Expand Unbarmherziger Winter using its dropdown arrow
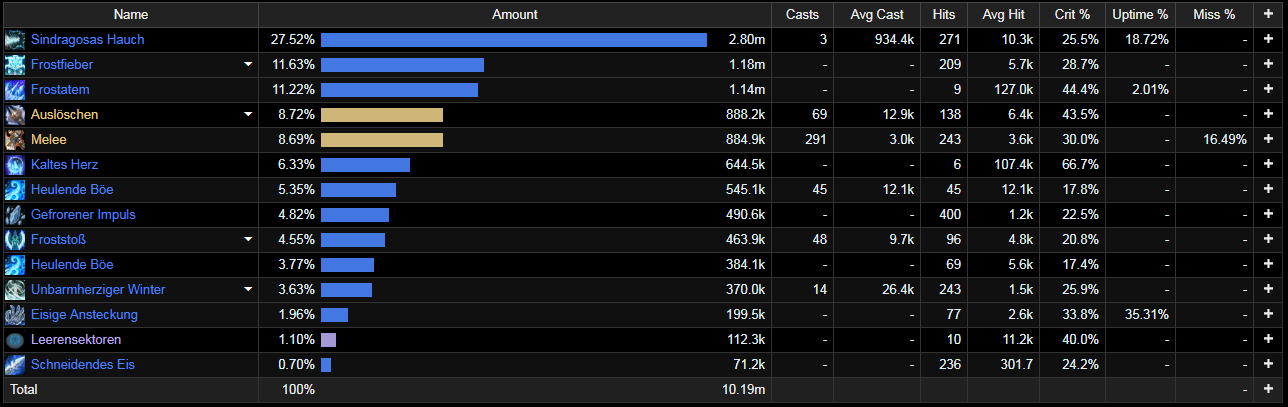The height and width of the screenshot is (407, 1288). (x=248, y=290)
